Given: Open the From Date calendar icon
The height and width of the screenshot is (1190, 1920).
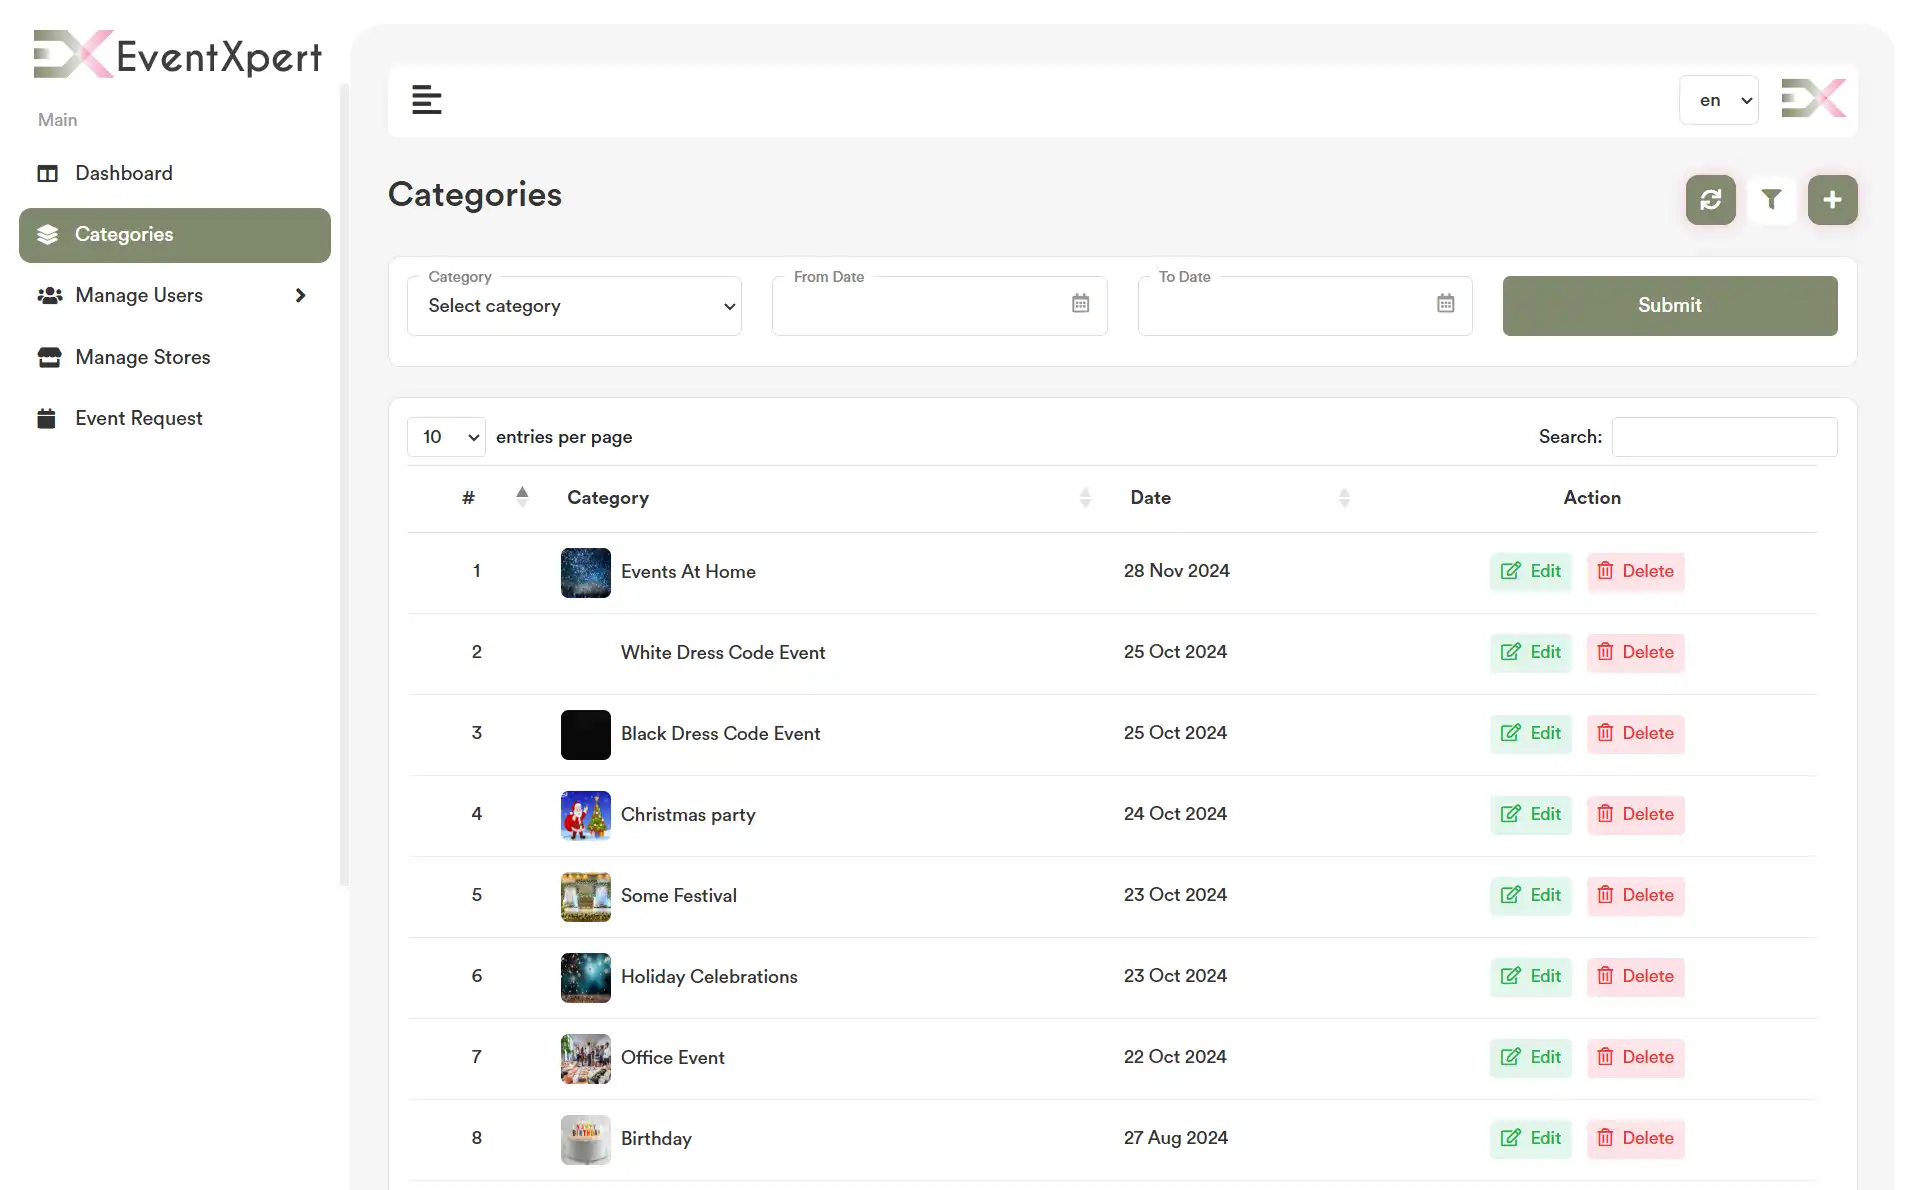Looking at the screenshot, I should tap(1079, 304).
